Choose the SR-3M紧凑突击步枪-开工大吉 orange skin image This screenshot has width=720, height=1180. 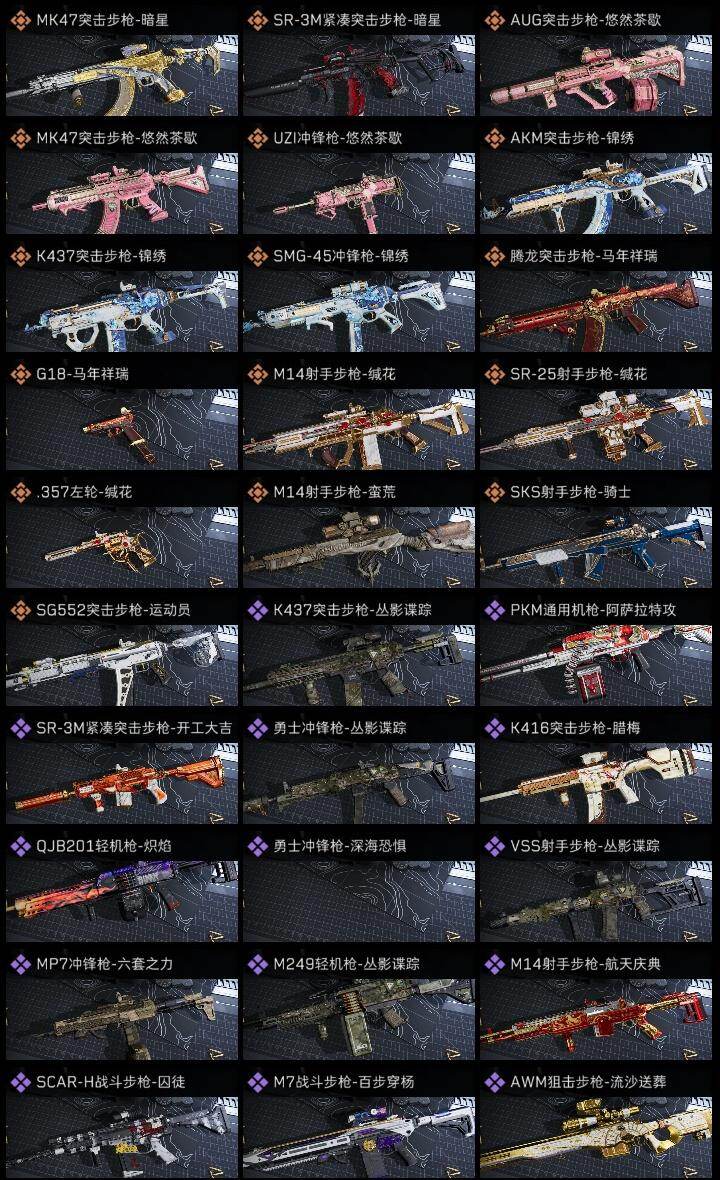pos(122,783)
